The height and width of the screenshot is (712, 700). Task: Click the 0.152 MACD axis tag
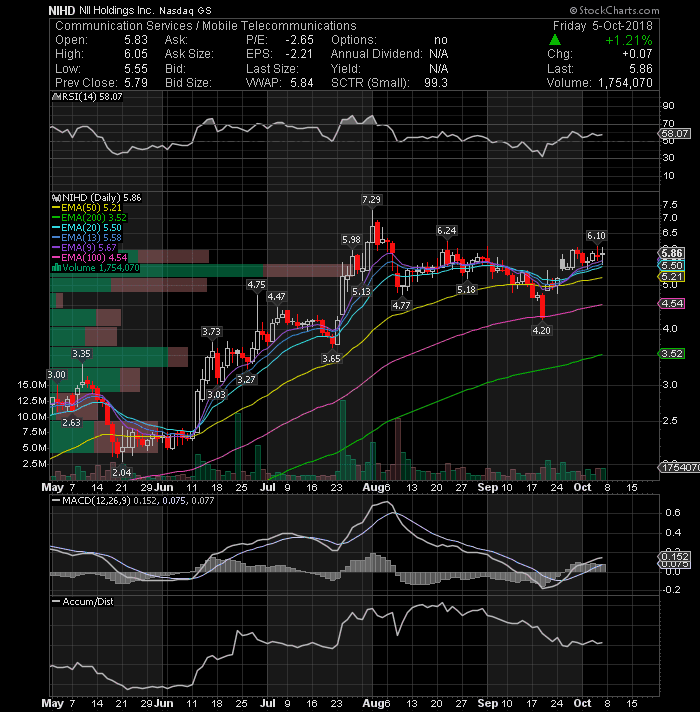point(675,556)
